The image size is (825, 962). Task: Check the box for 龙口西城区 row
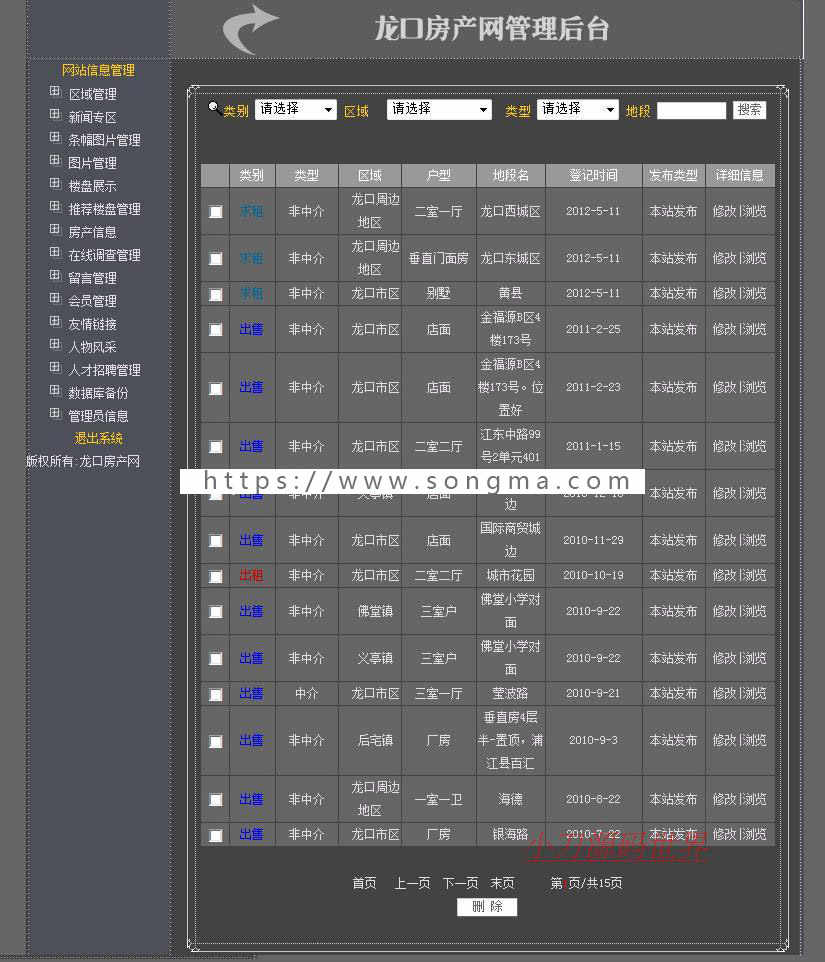click(x=216, y=212)
